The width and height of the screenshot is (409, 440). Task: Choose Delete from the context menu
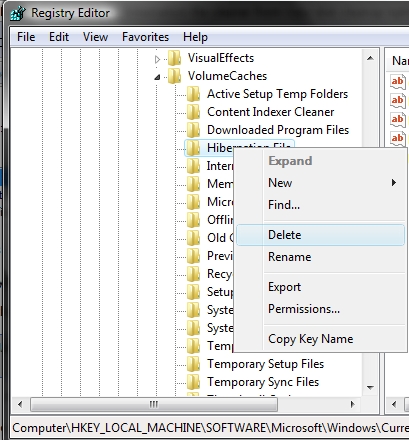(320, 235)
